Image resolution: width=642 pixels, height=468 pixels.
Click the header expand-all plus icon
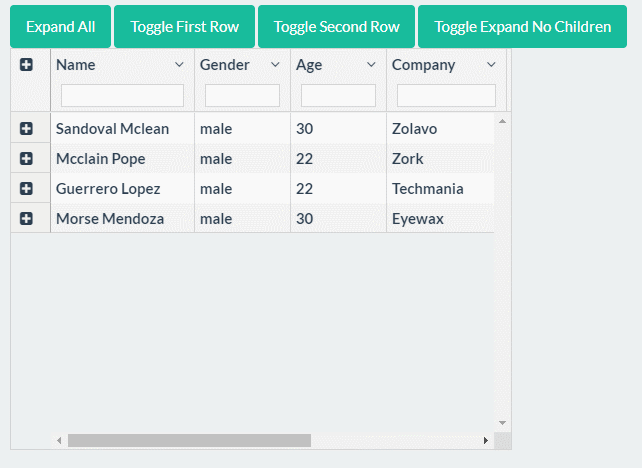26,65
